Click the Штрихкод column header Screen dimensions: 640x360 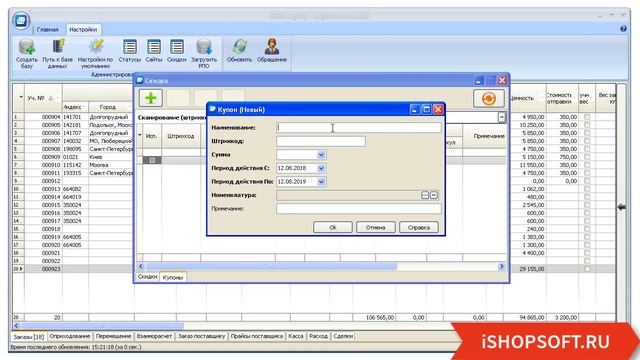coord(180,136)
